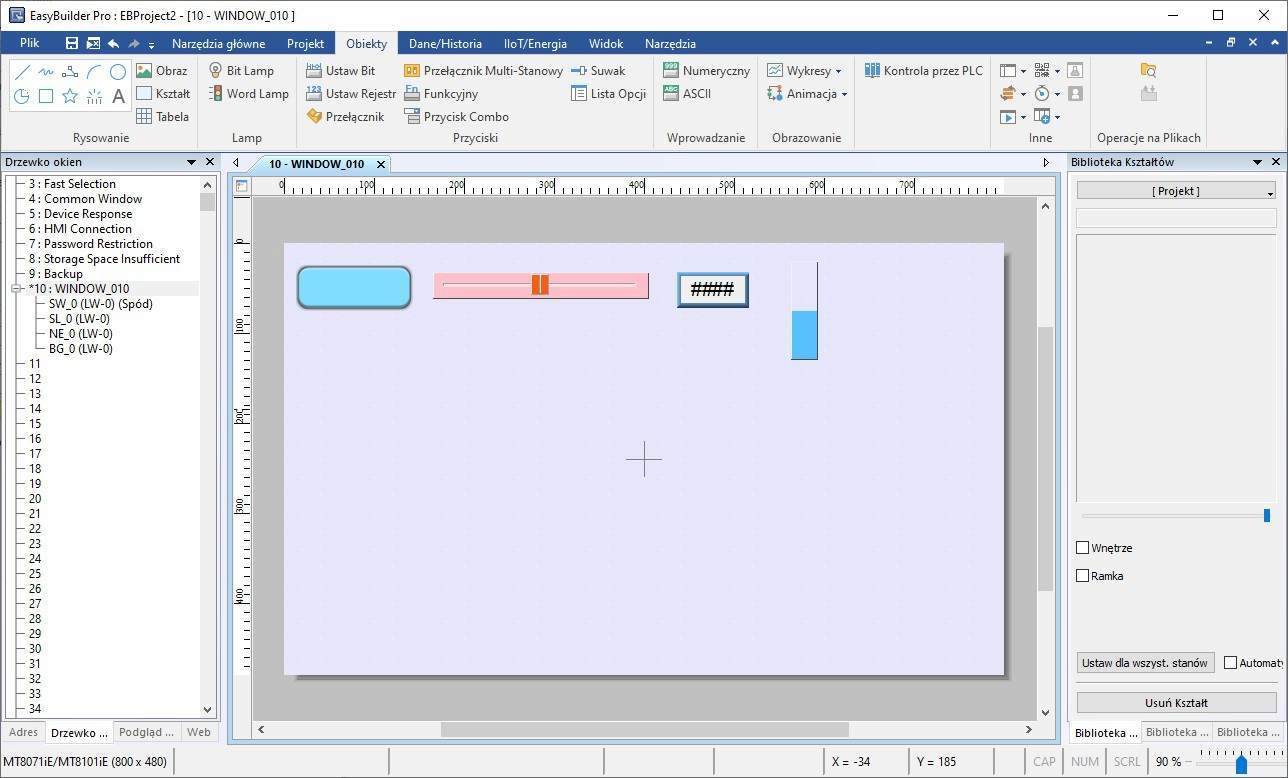Add a Lista Opcji object
This screenshot has height=778, width=1288.
(608, 94)
